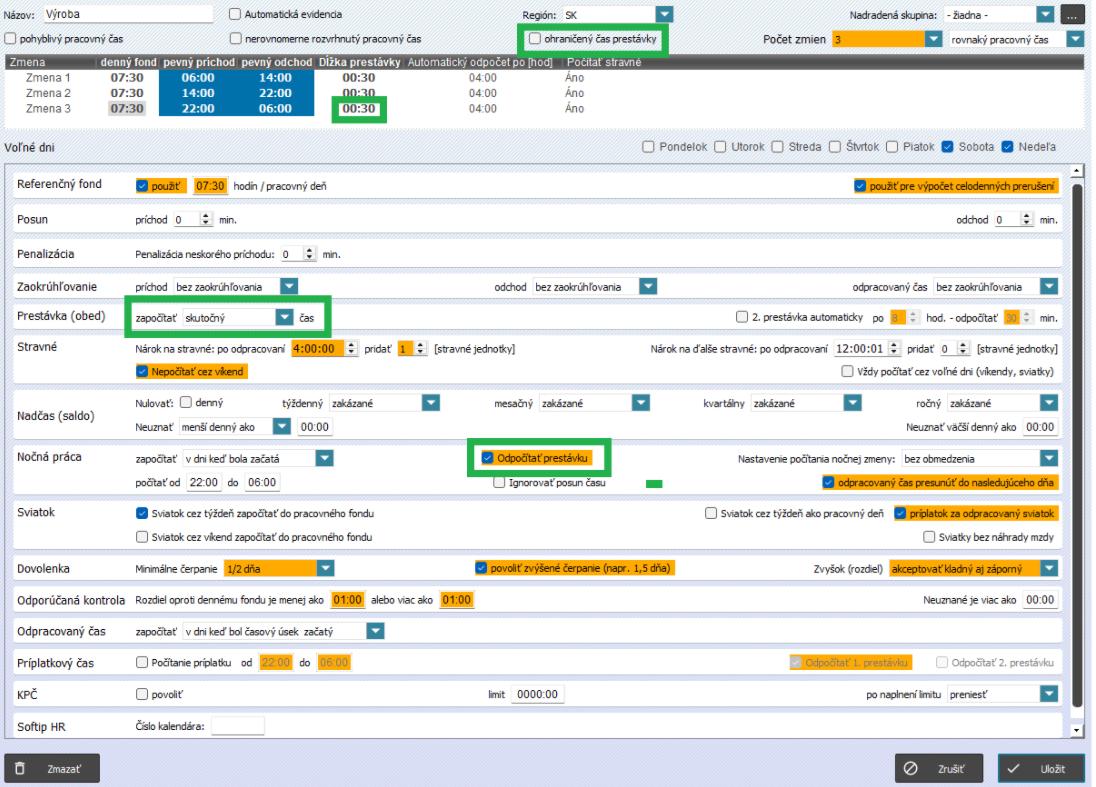Click the Posun príchod minutes stepper
Image resolution: width=1096 pixels, height=787 pixels.
207,217
